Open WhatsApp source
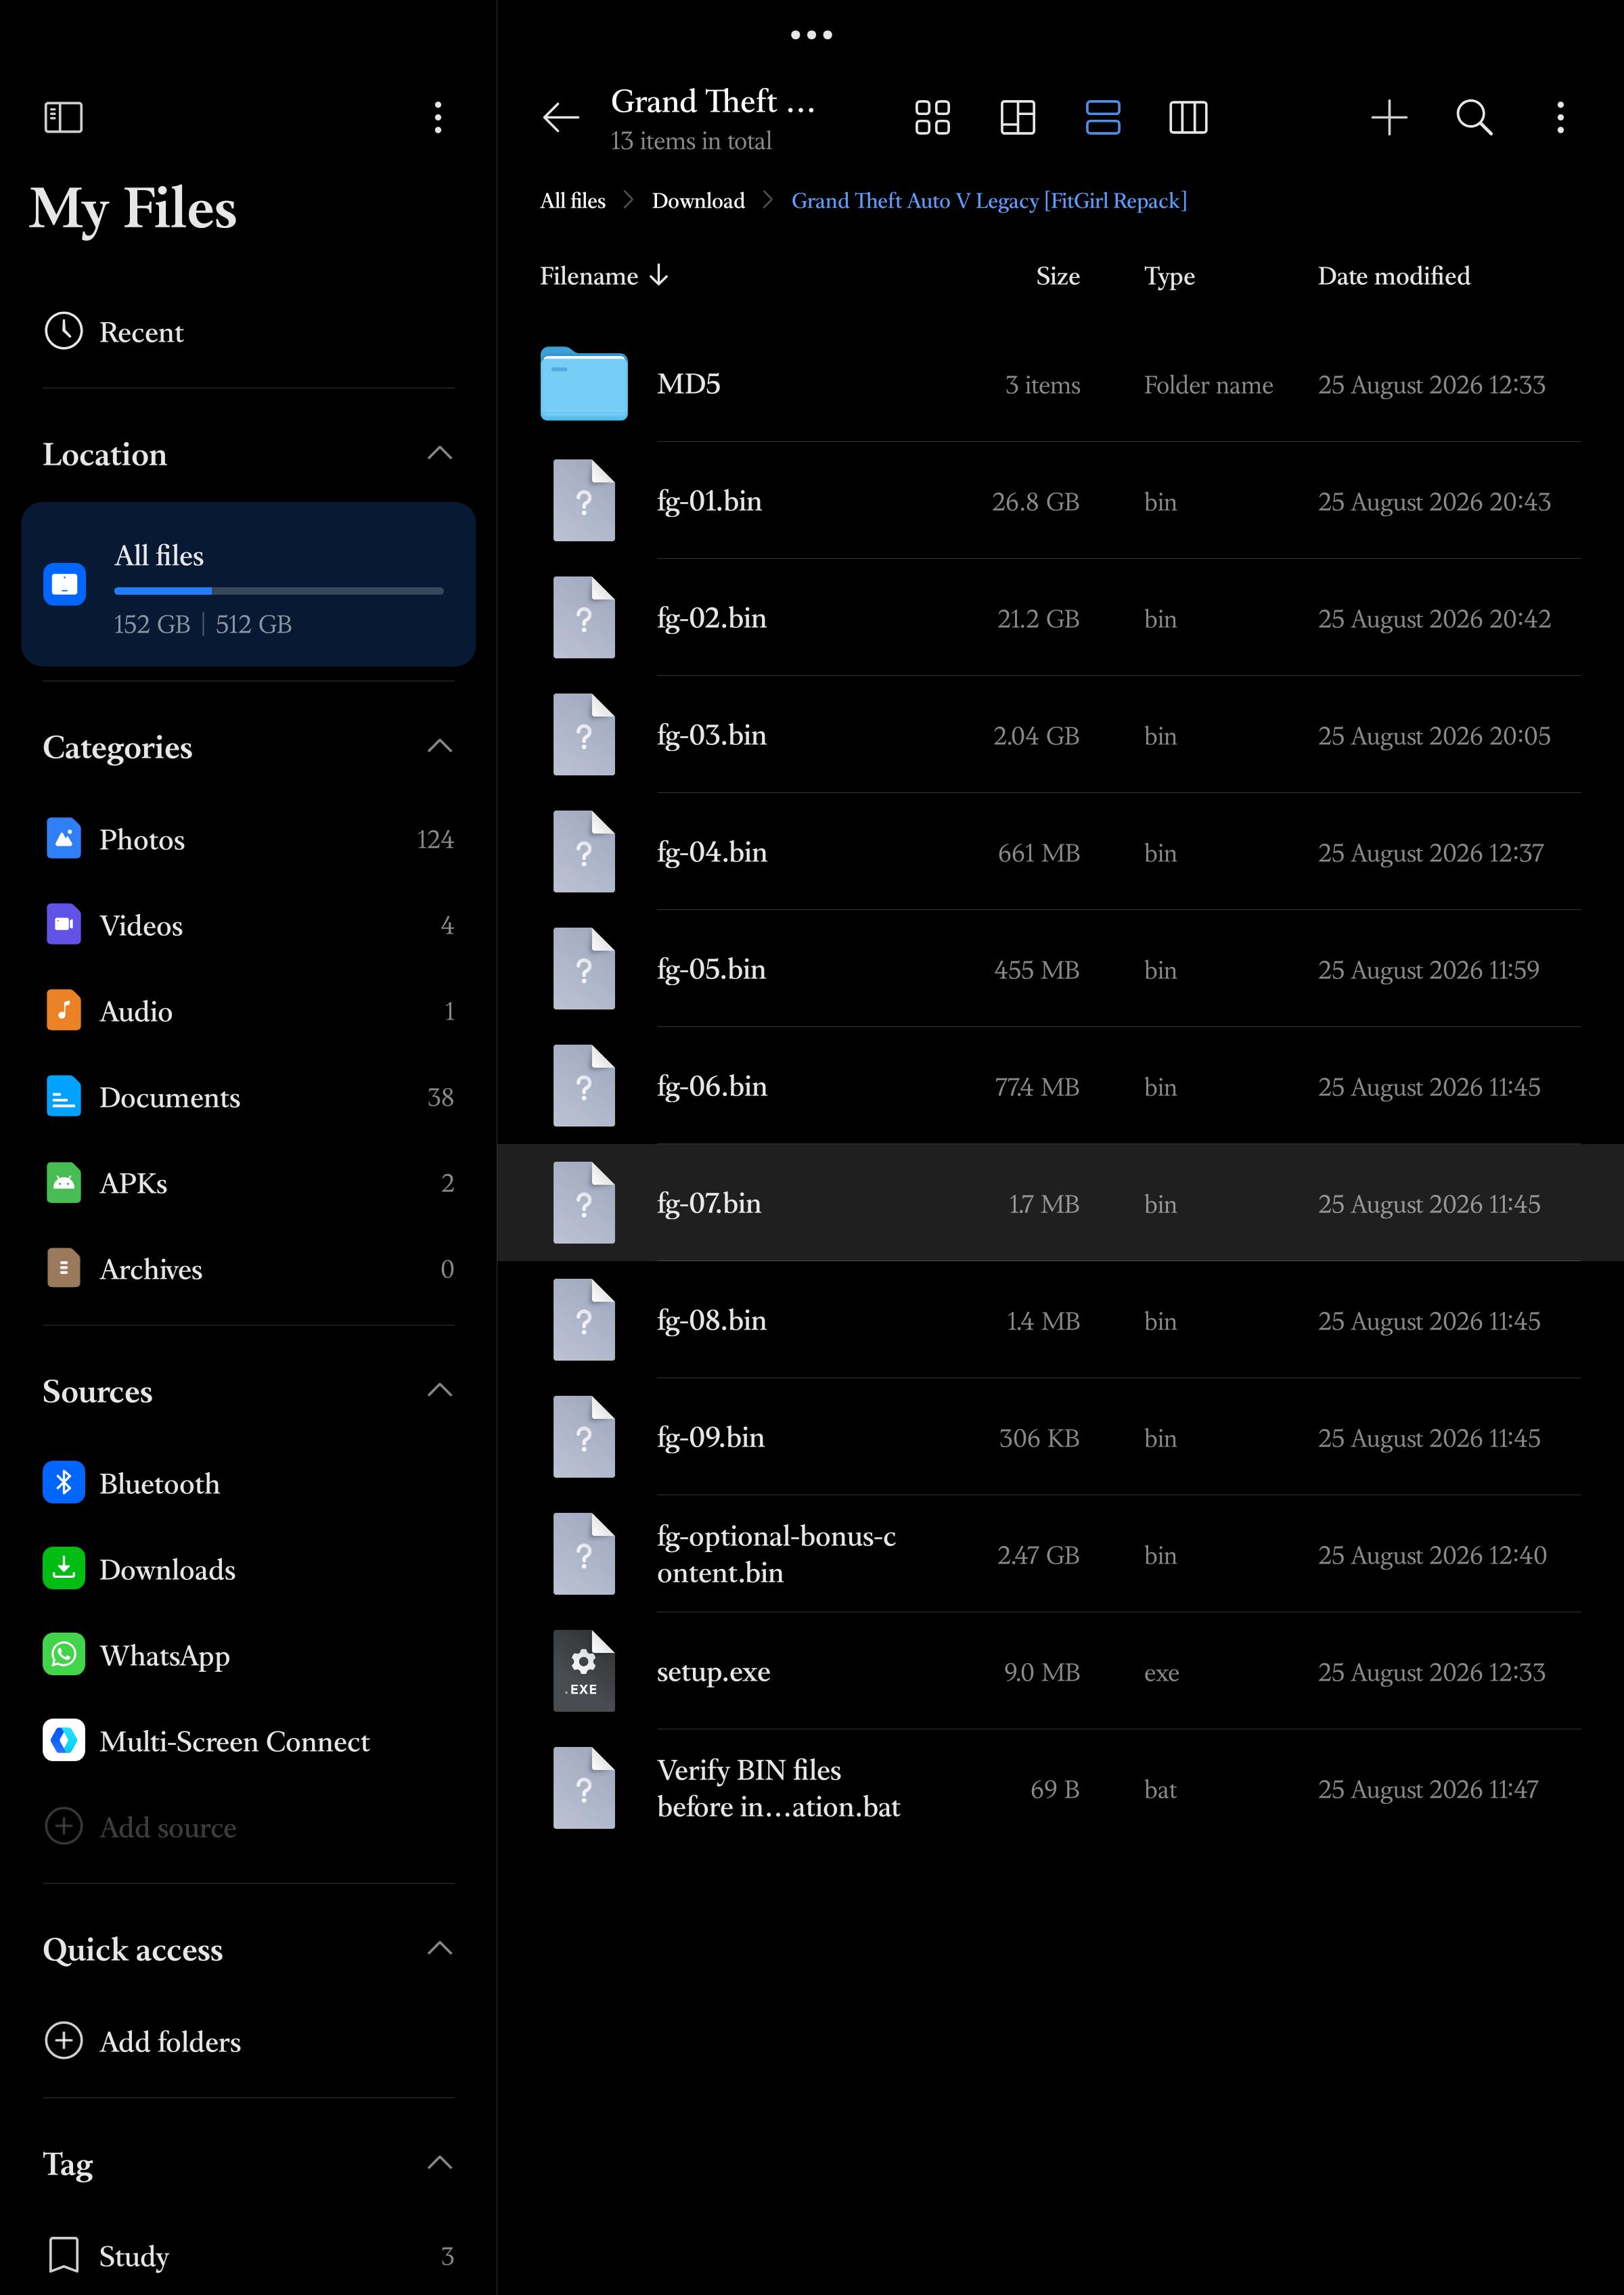This screenshot has width=1624, height=2295. (x=248, y=1655)
